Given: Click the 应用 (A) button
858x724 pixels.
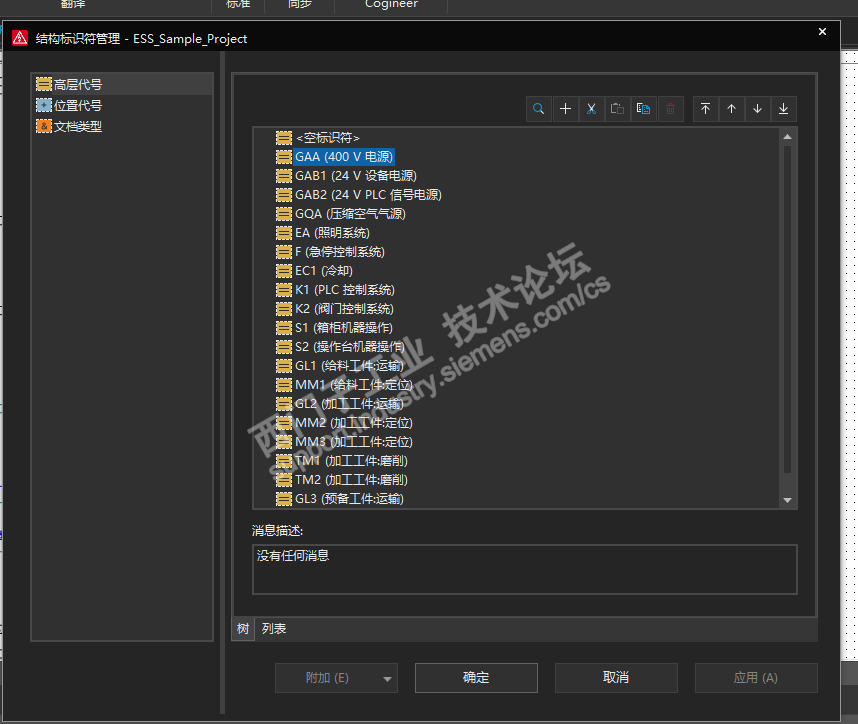Looking at the screenshot, I should (756, 678).
